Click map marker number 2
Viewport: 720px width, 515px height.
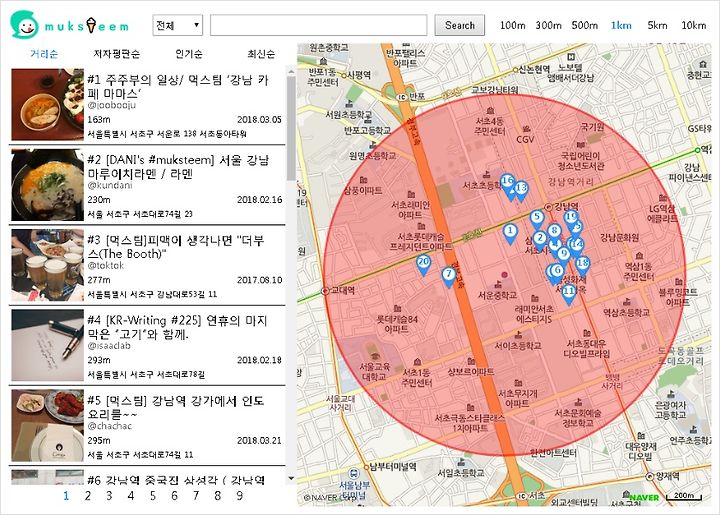(540, 240)
